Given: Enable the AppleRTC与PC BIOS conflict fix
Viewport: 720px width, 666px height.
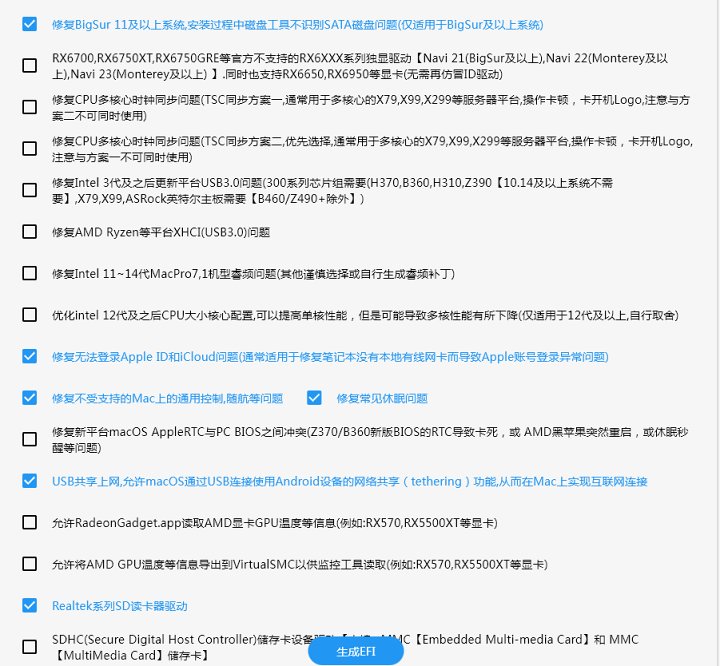Looking at the screenshot, I should [29, 440].
